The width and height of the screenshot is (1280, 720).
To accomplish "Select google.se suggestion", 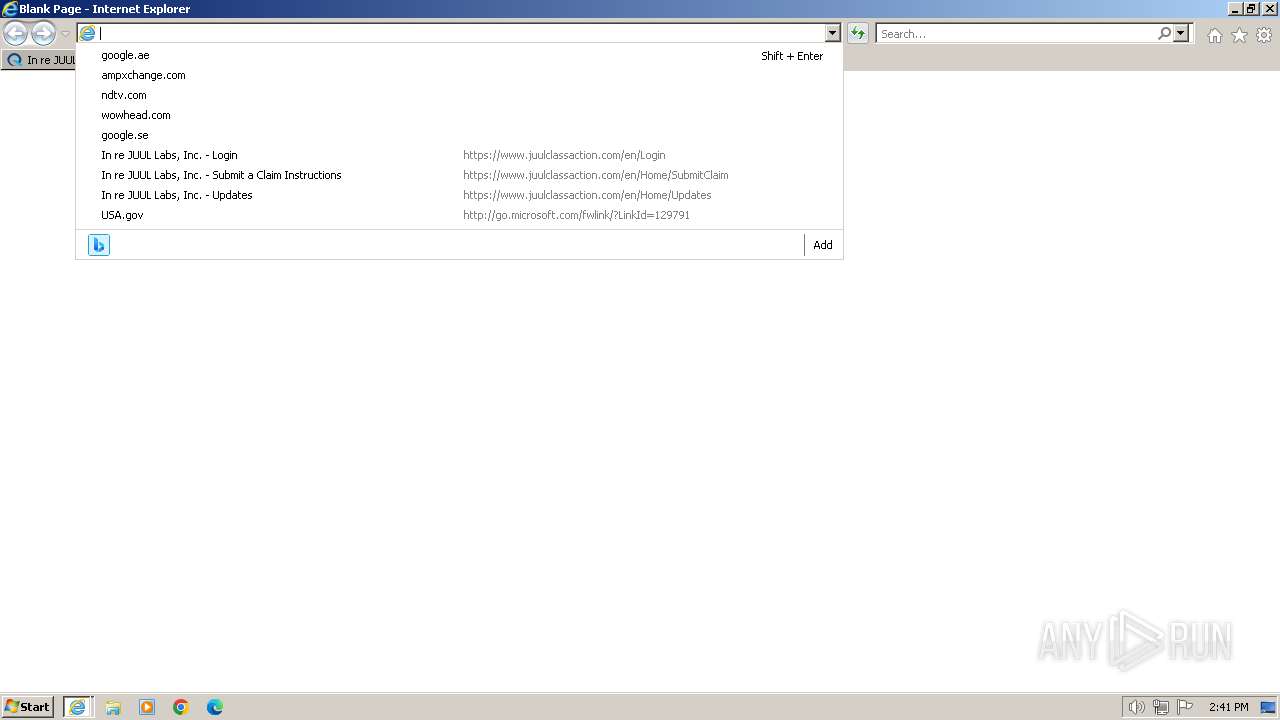I will point(459,135).
